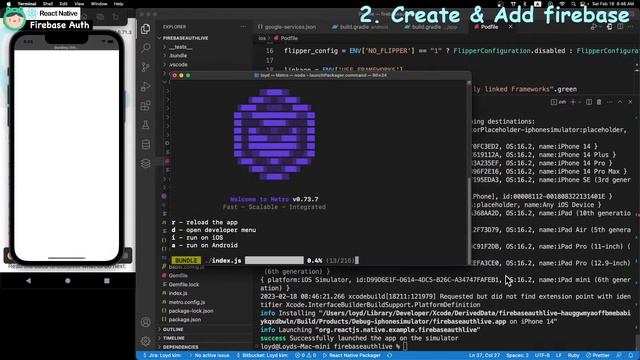Open the Help menu in menu bar
Image resolution: width=640 pixels, height=360 pixels.
[x=118, y=4]
